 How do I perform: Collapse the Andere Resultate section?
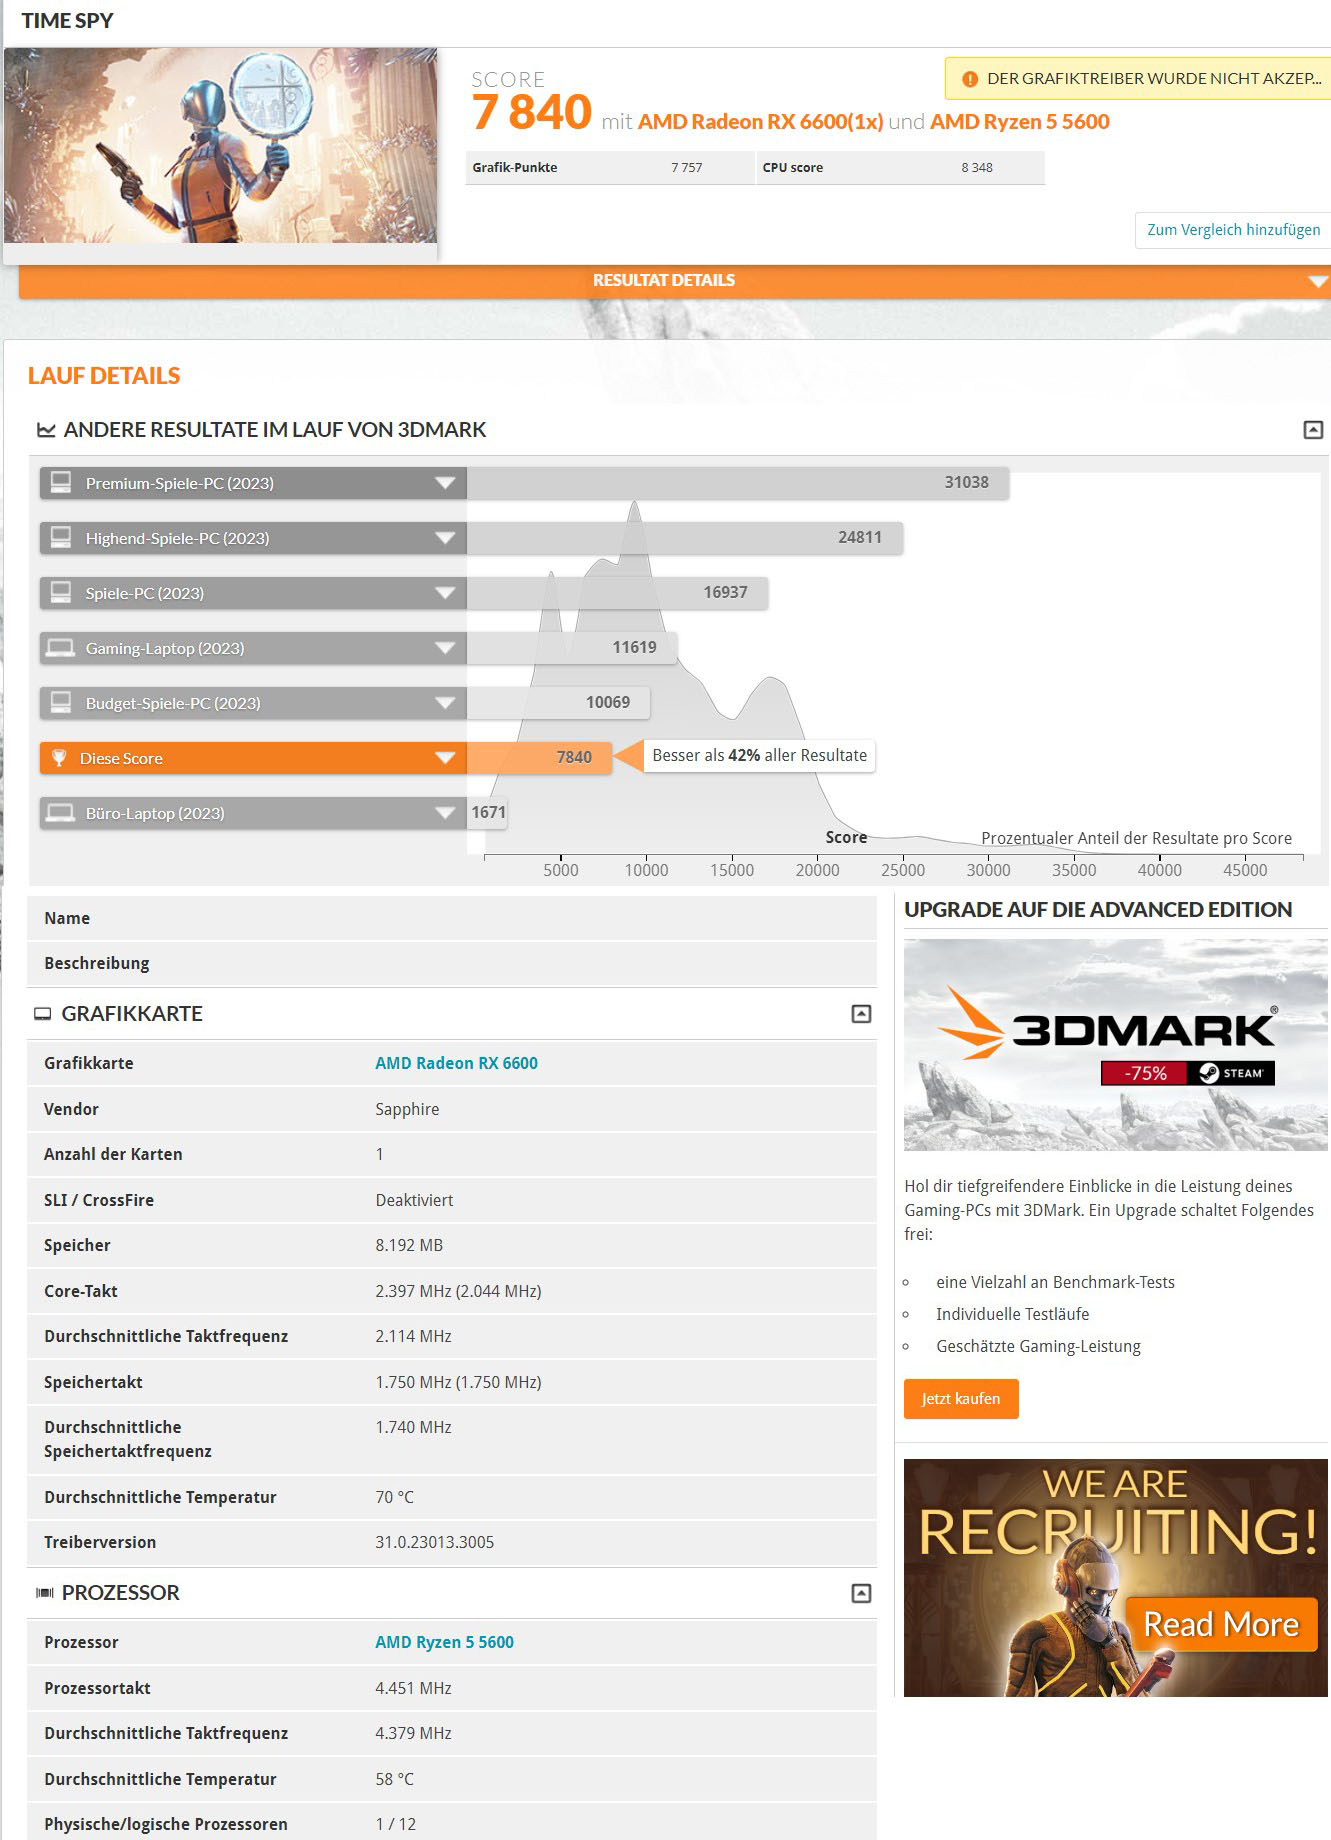tap(1313, 430)
